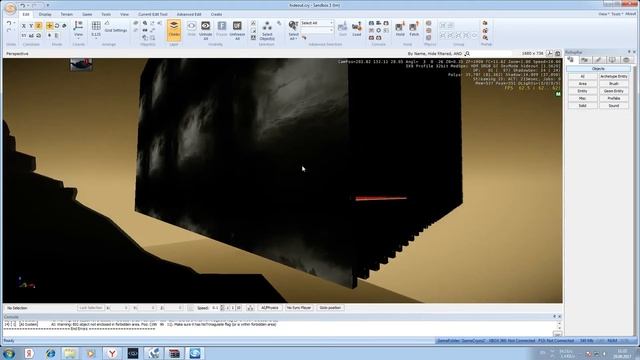Click the Entity object button
Image resolution: width=640 pixels, height=360 pixels.
click(582, 91)
